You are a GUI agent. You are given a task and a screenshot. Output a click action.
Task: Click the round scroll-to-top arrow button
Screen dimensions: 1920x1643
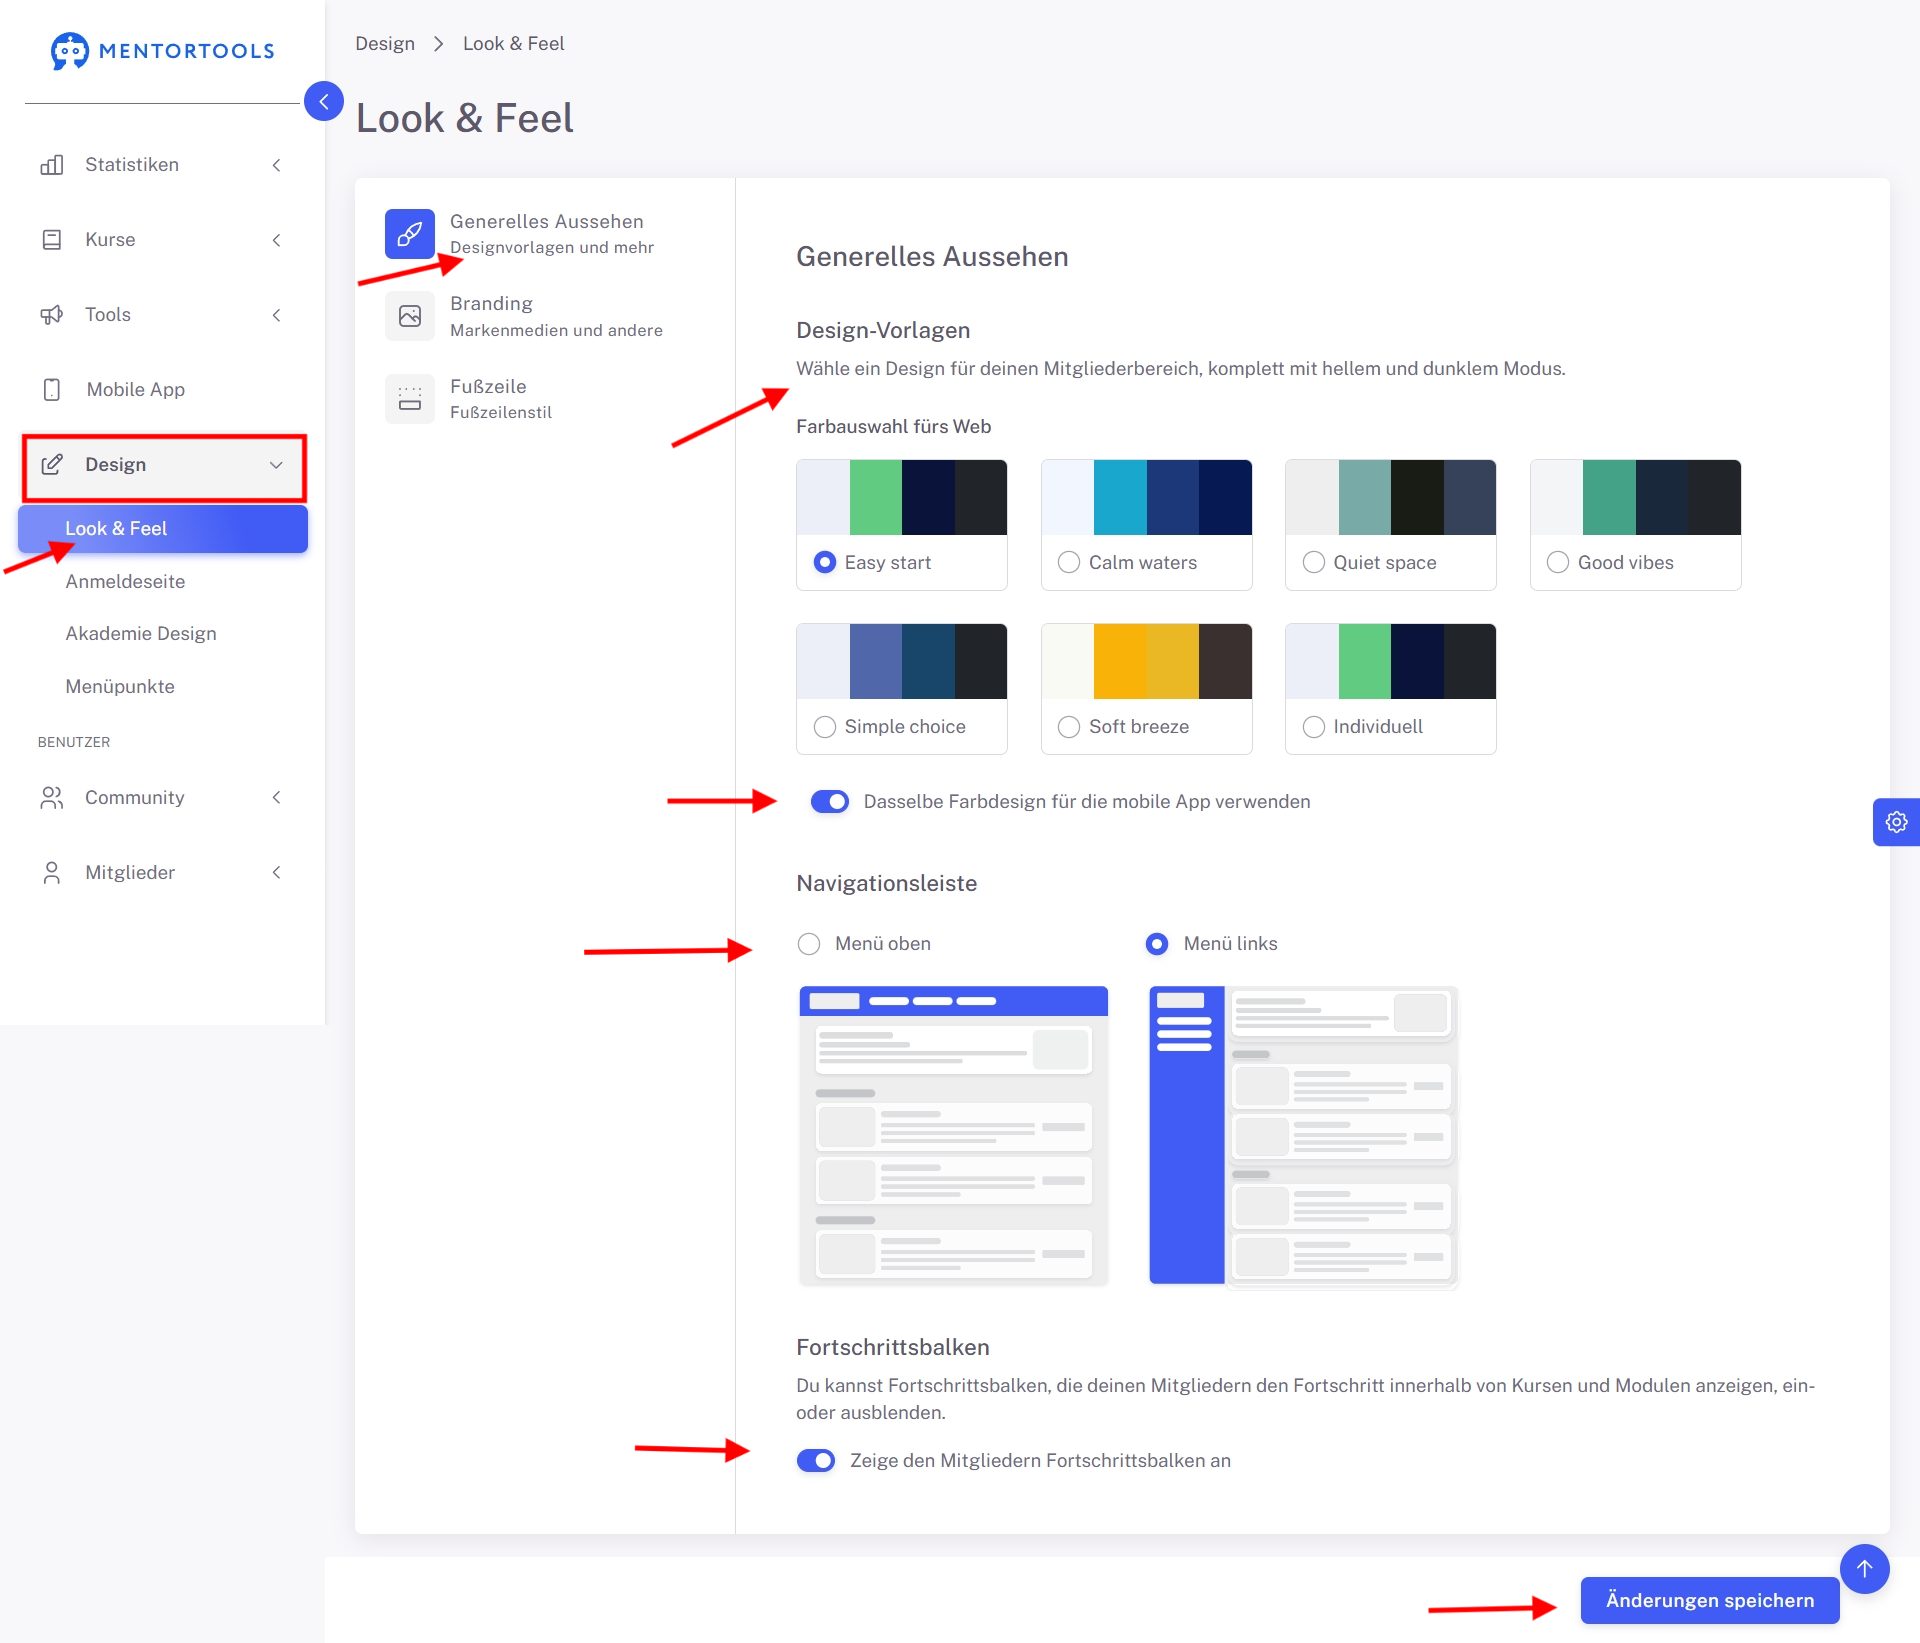[x=1864, y=1569]
